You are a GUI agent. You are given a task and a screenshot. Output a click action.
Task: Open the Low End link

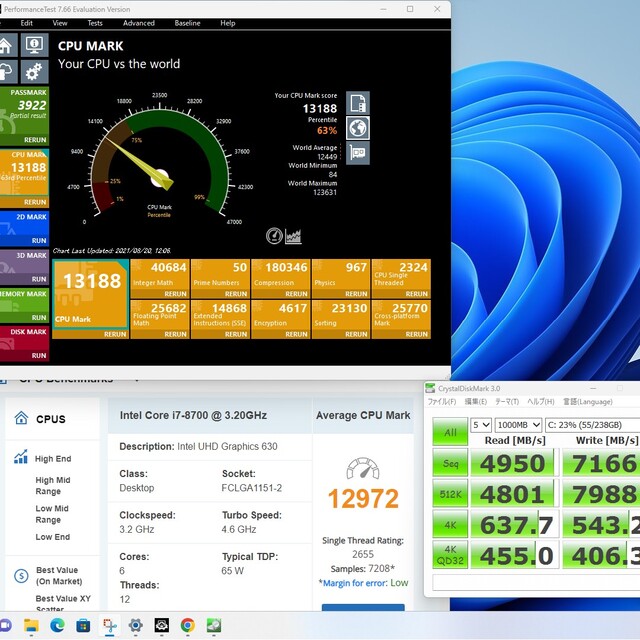(x=52, y=537)
